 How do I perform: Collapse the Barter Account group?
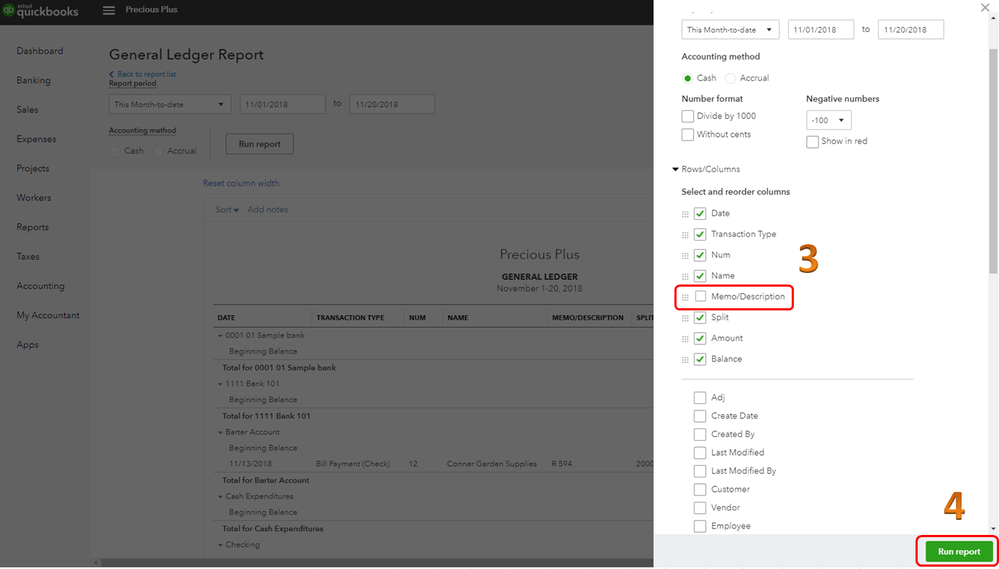220,432
